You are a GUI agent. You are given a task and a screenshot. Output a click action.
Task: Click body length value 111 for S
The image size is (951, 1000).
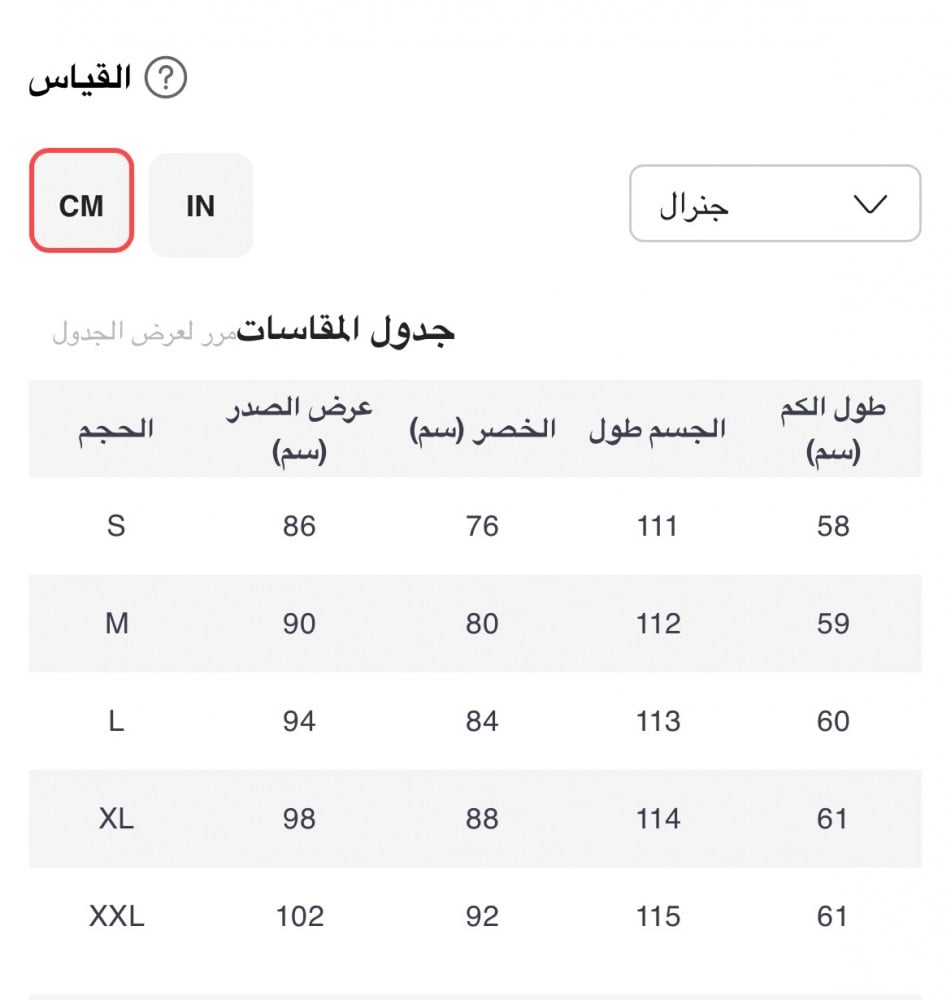pos(657,526)
